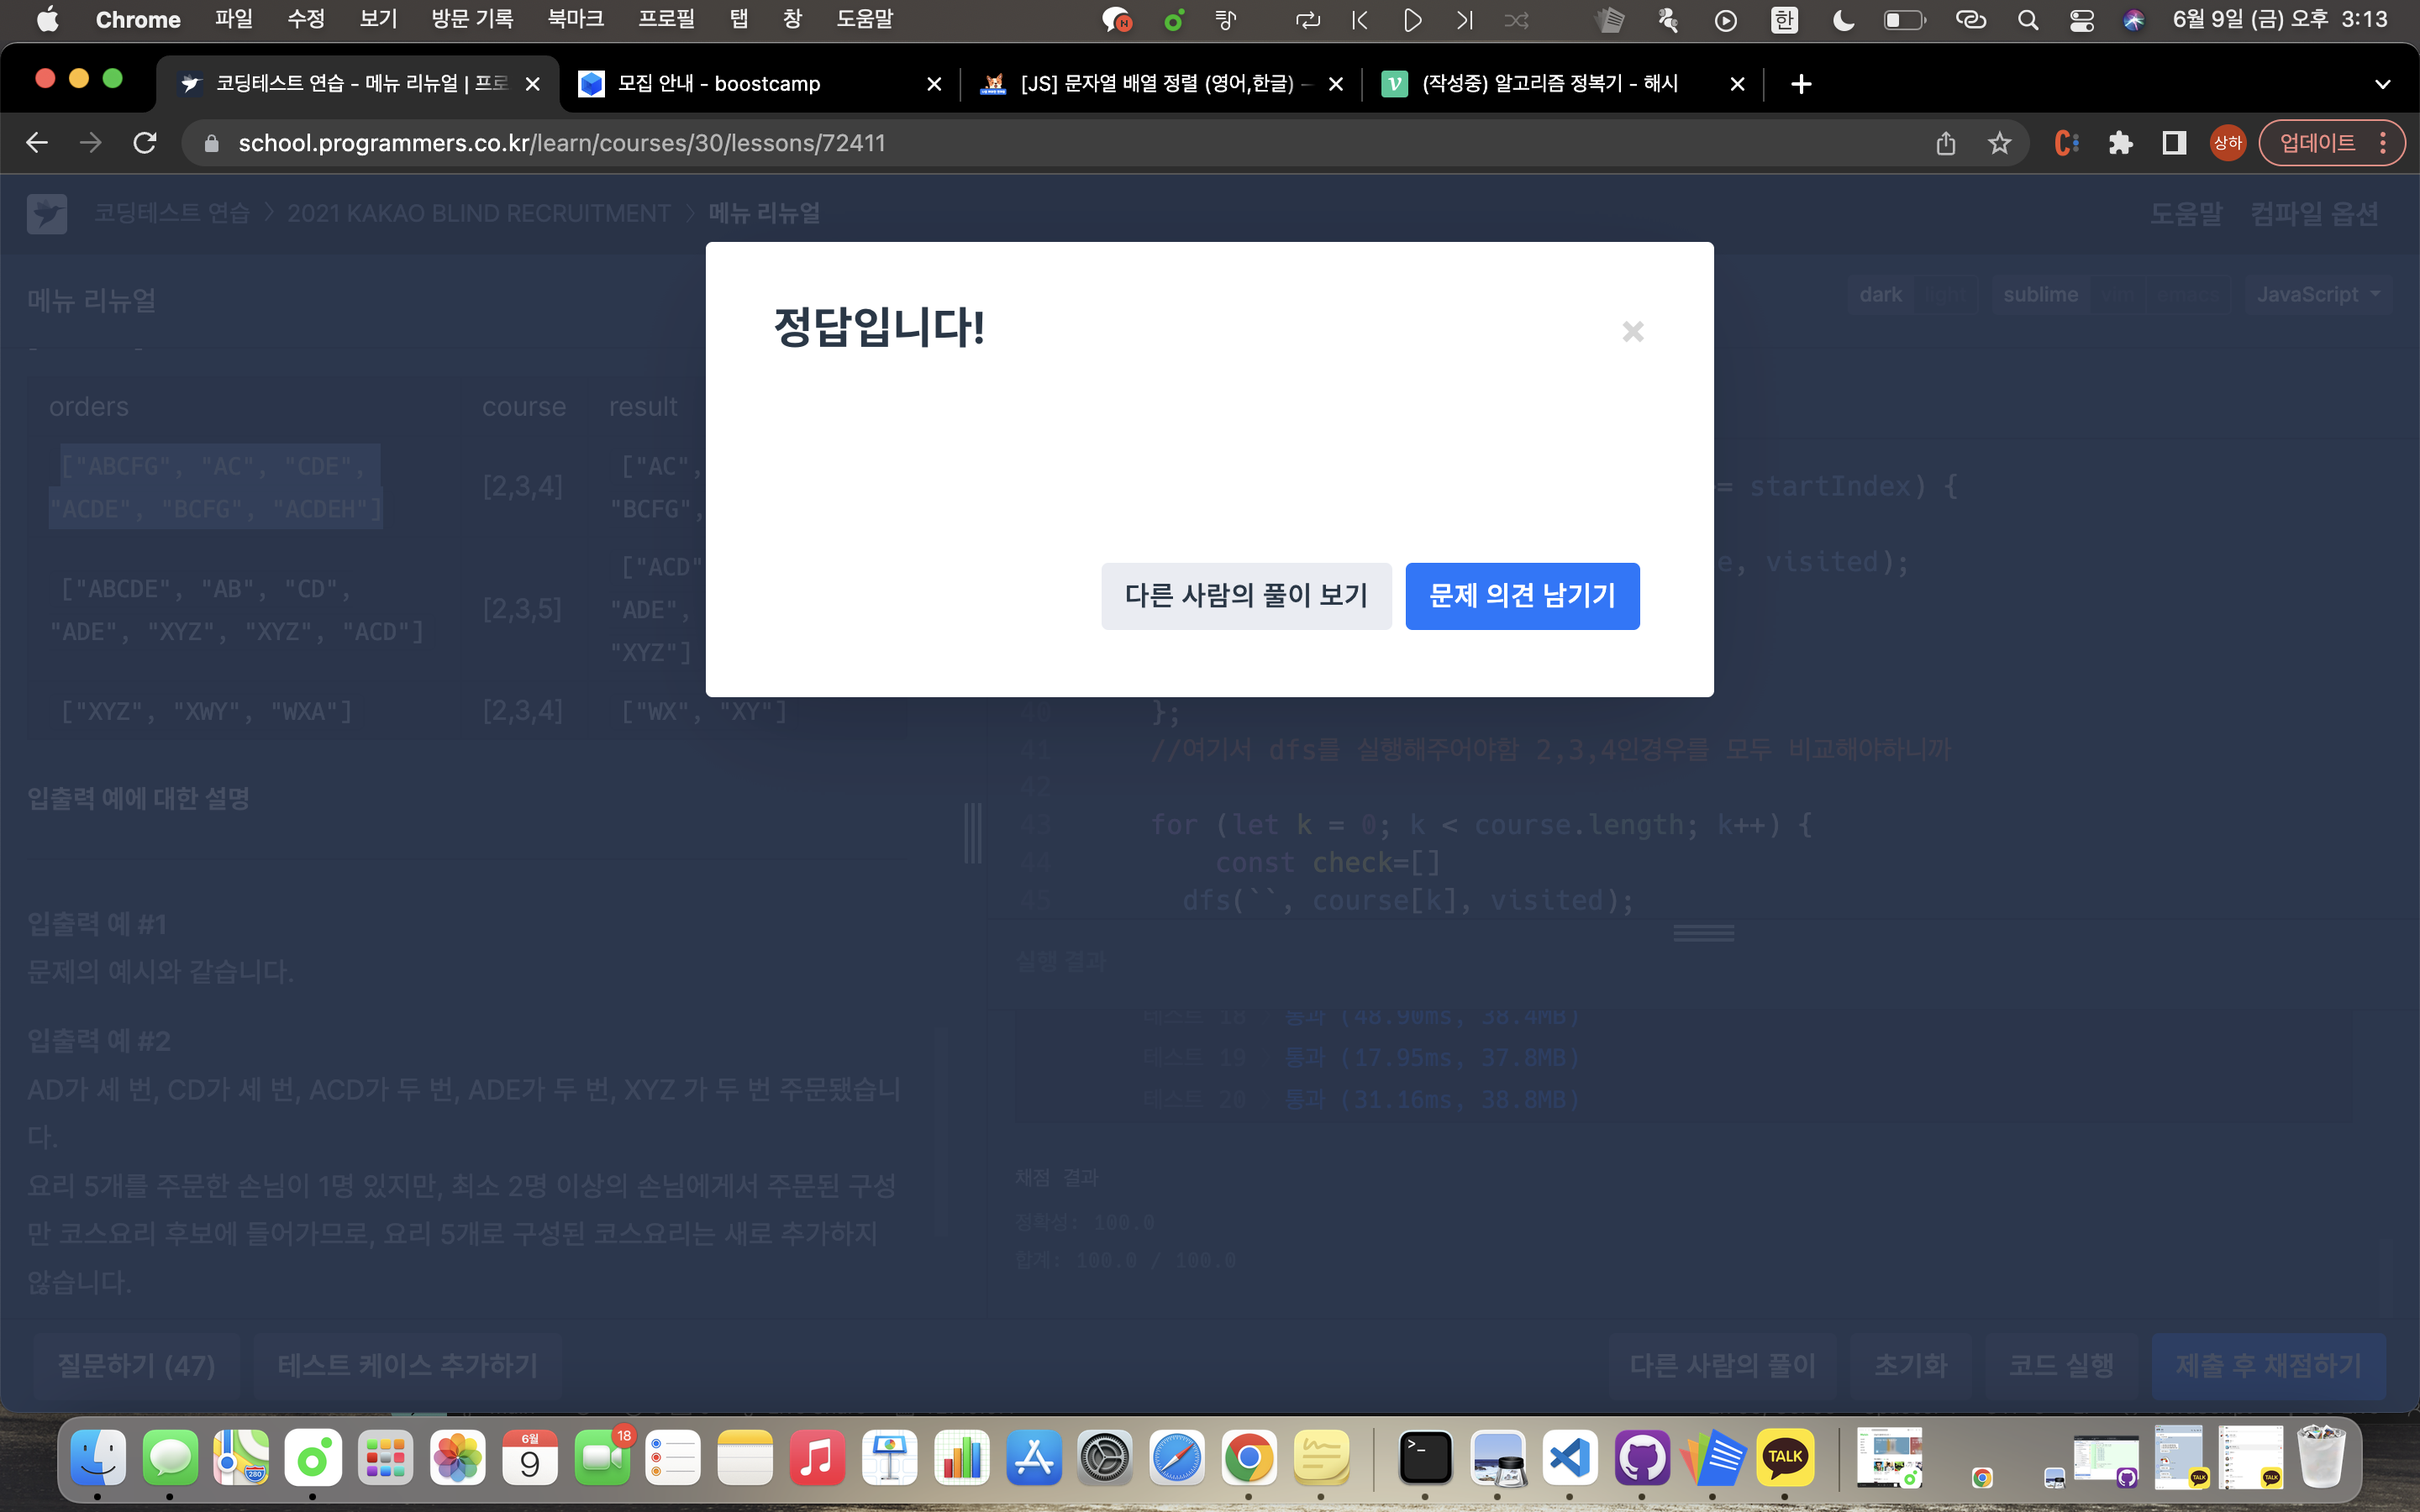This screenshot has width=2420, height=1512.
Task: Click the Programmers logo icon in page header
Action: tap(47, 213)
